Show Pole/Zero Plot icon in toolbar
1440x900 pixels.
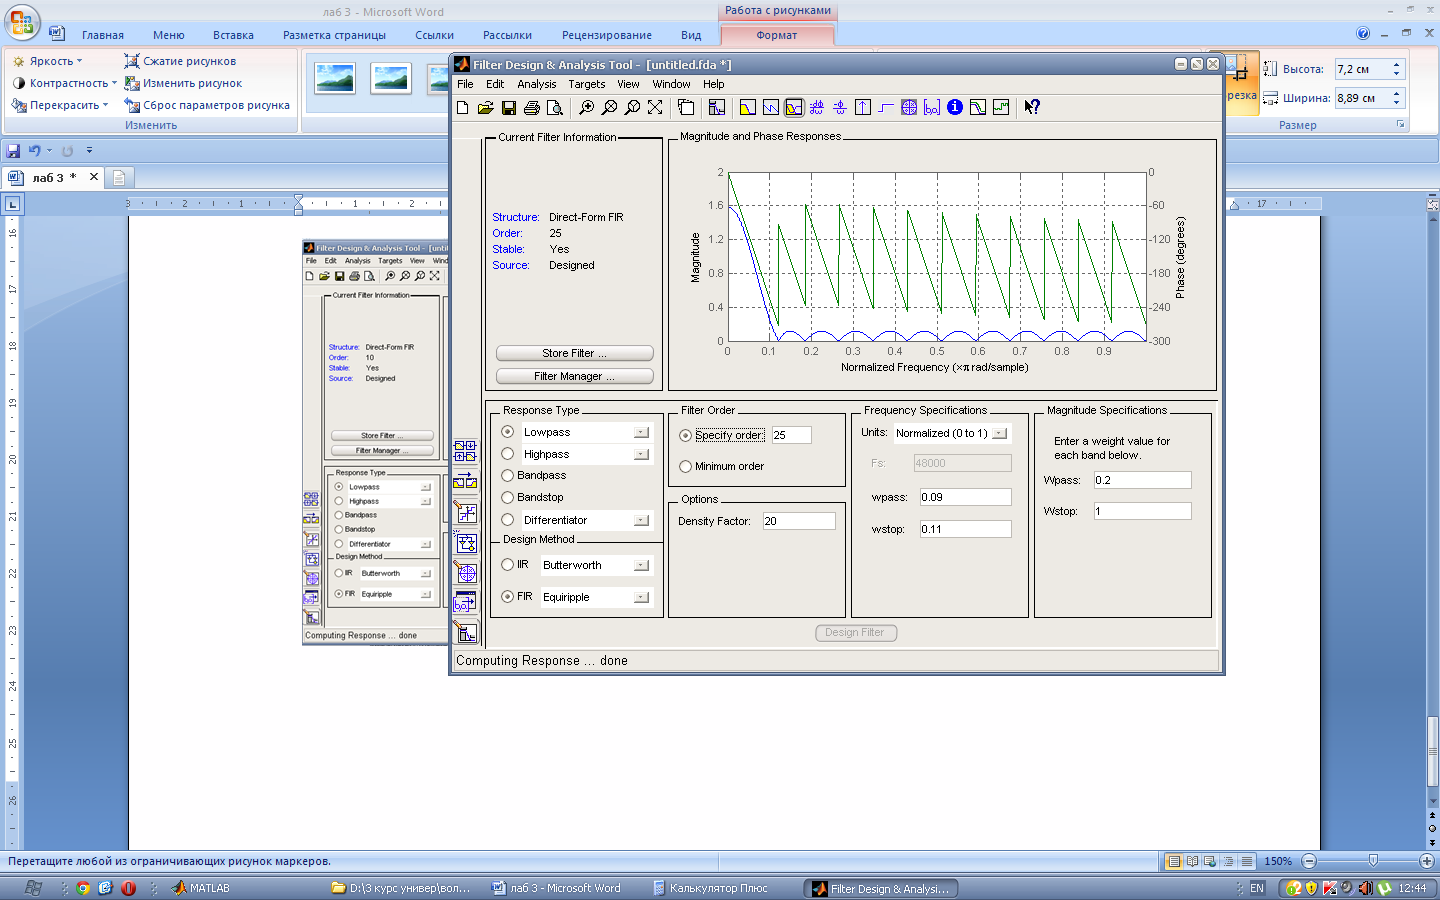pos(909,107)
